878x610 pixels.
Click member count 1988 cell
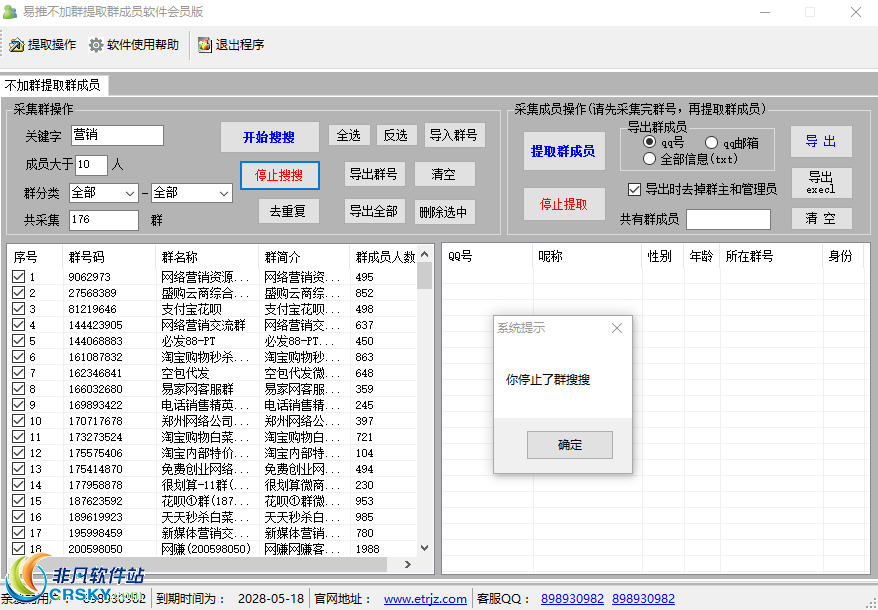367,549
